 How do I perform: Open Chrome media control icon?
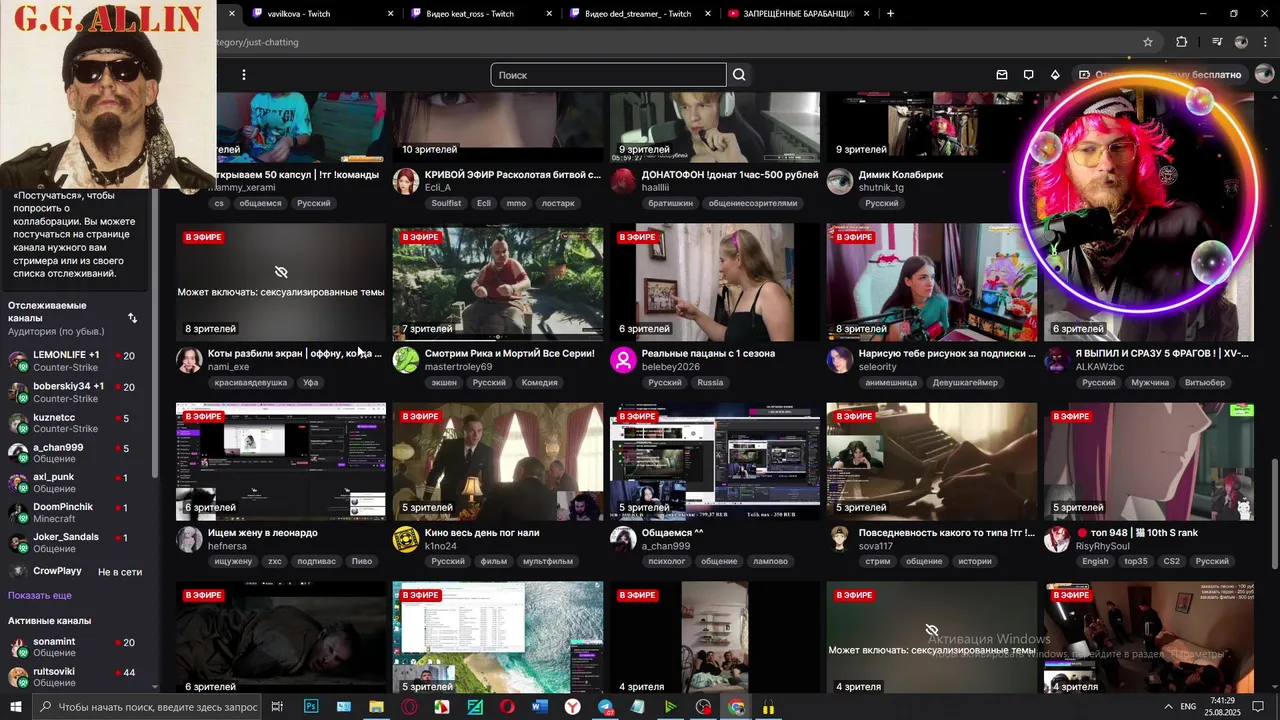point(1217,42)
